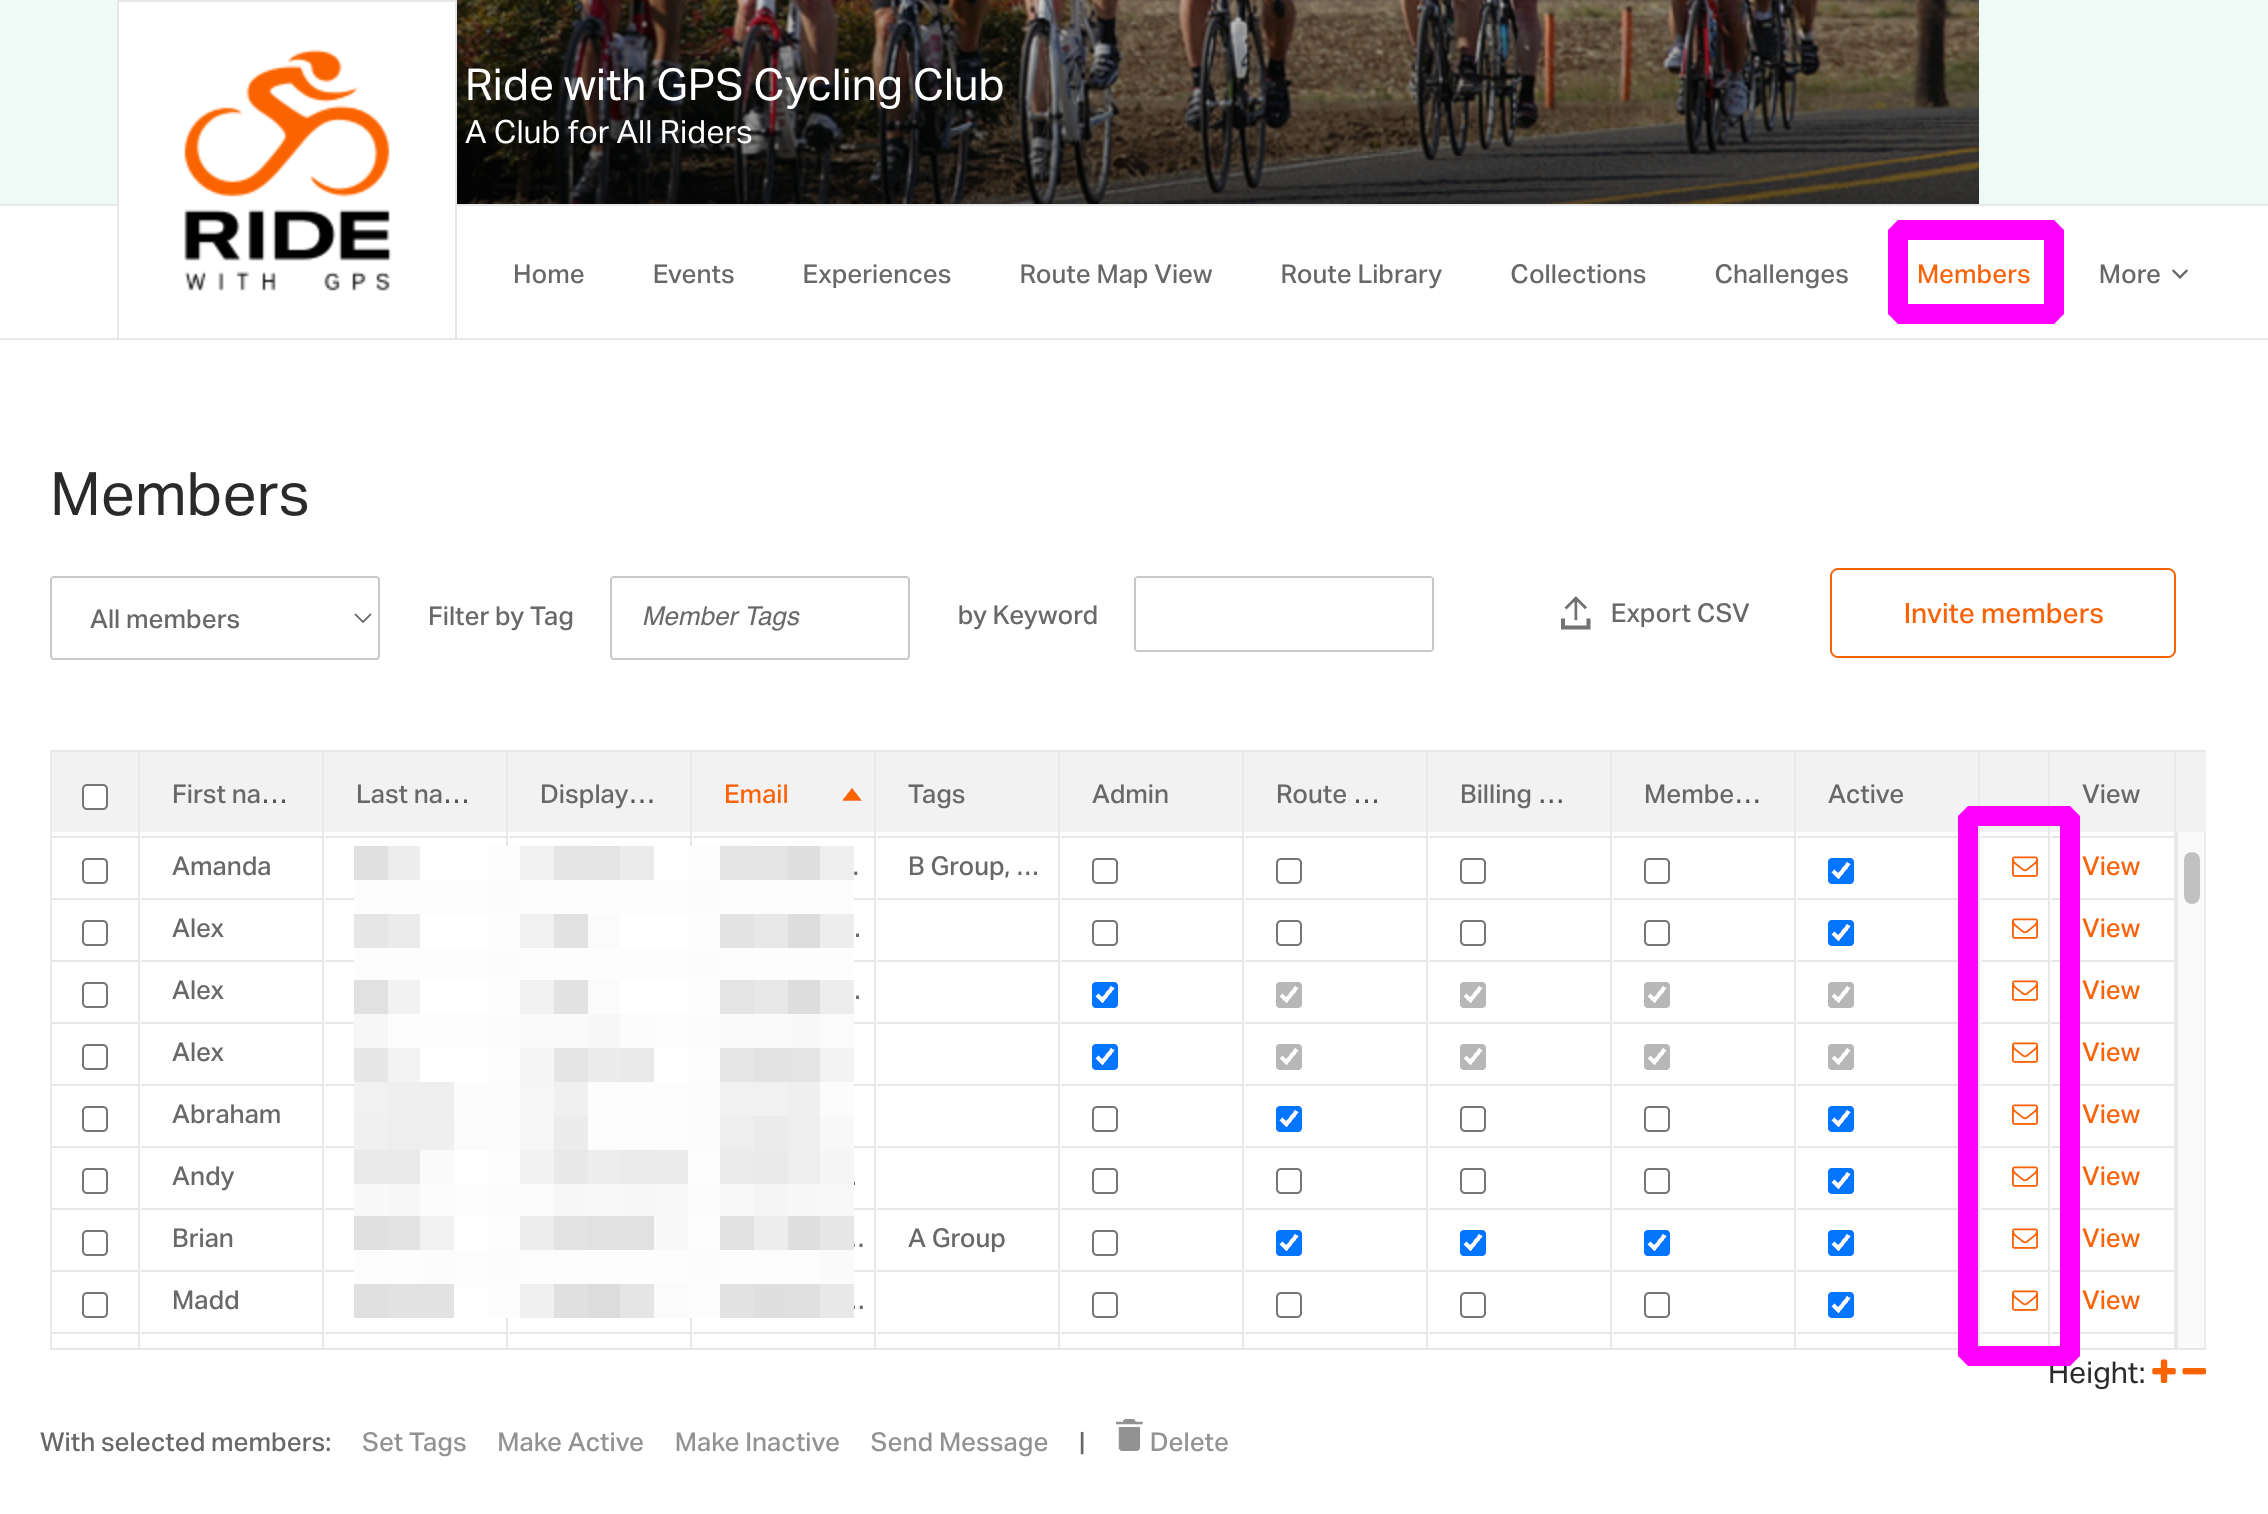2268x1514 pixels.
Task: Sort by Email column arrow
Action: click(x=852, y=795)
